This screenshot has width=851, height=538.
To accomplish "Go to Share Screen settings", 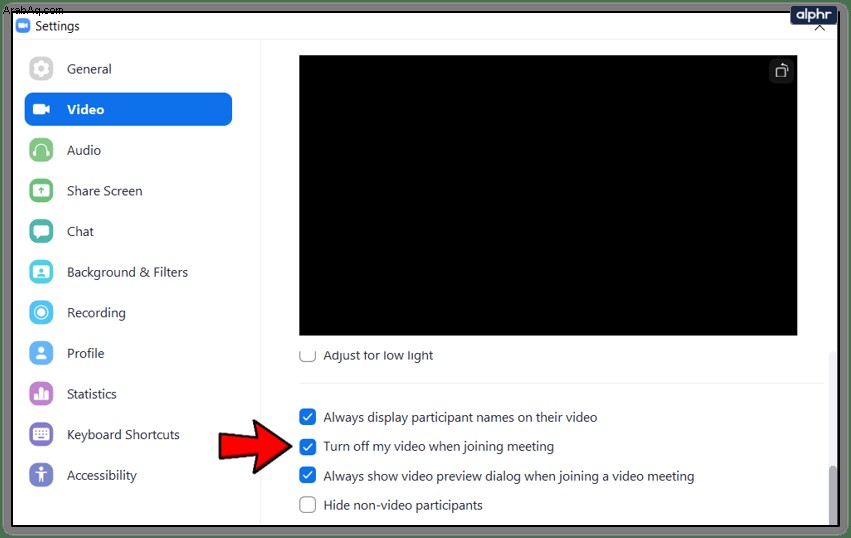I will 128,191.
